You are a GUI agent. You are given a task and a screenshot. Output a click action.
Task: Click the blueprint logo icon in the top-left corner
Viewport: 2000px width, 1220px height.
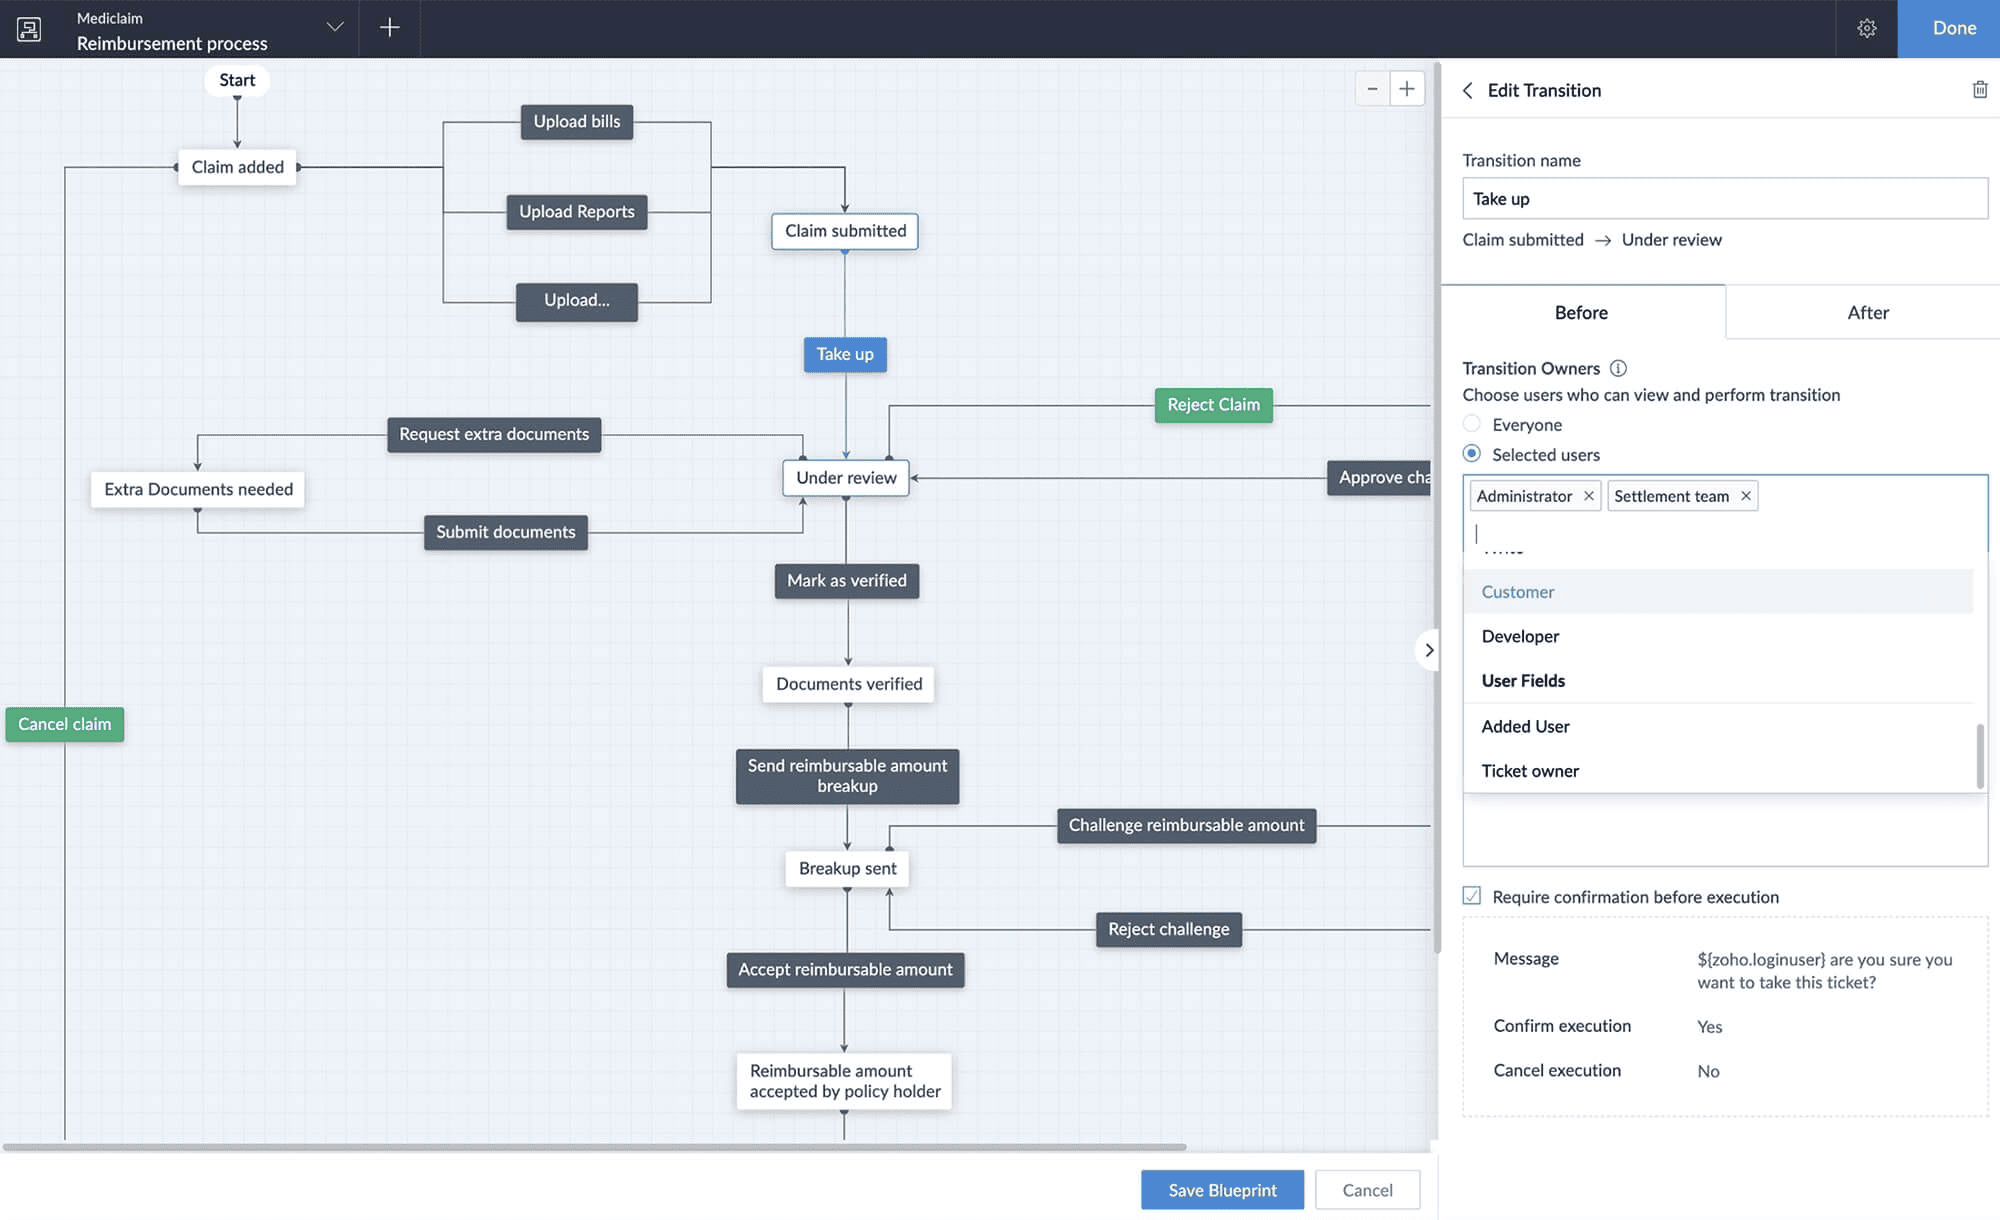point(29,29)
